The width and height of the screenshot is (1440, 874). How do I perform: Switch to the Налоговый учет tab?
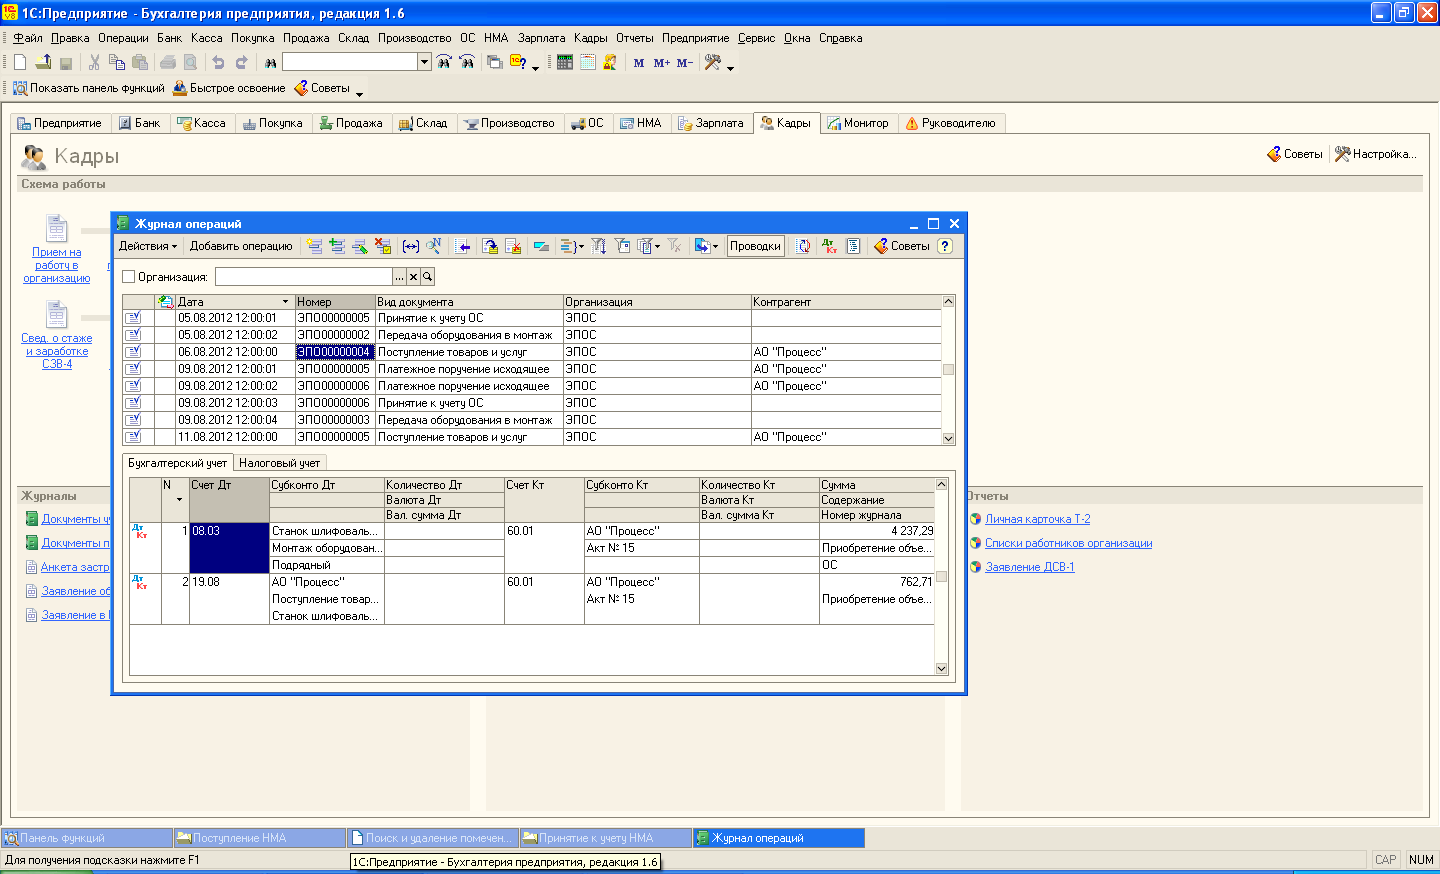pyautogui.click(x=279, y=463)
